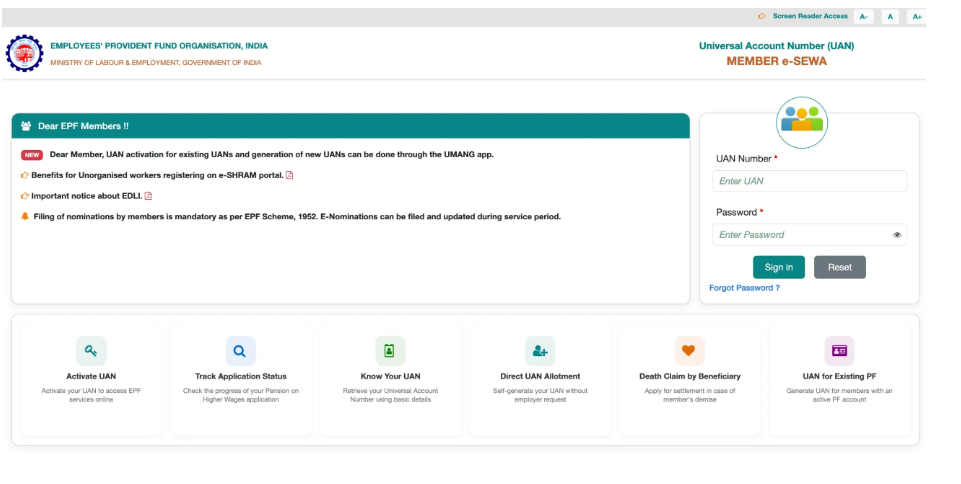Click the pointing hand icon beside Screen Reader Access
Viewport: 961px width, 484px height.
pos(762,17)
